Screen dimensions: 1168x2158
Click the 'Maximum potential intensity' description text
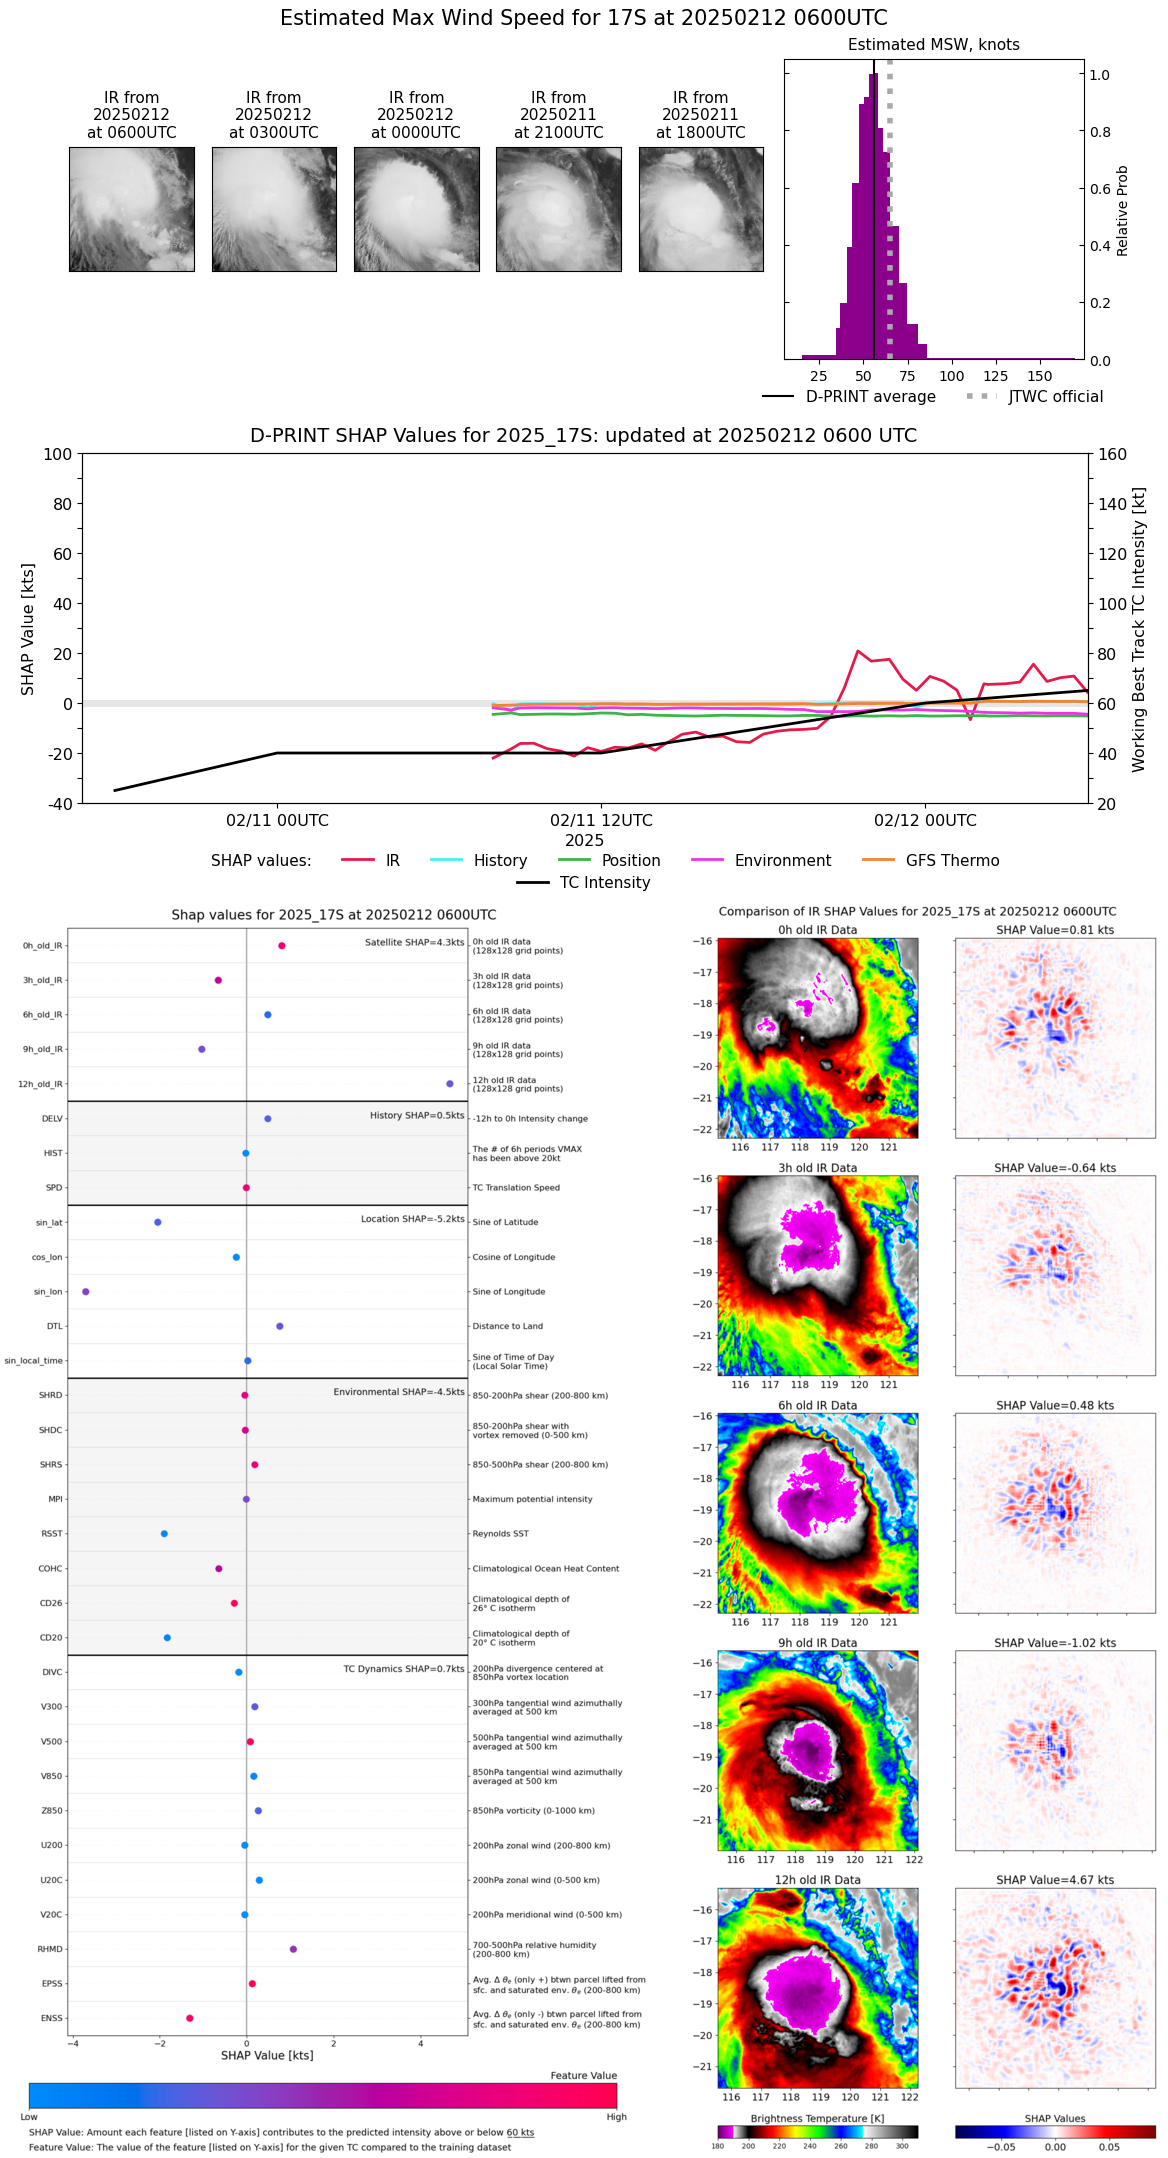pyautogui.click(x=533, y=1499)
